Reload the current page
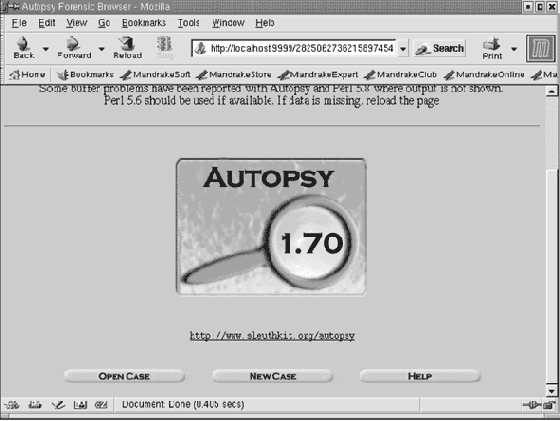 click(128, 47)
